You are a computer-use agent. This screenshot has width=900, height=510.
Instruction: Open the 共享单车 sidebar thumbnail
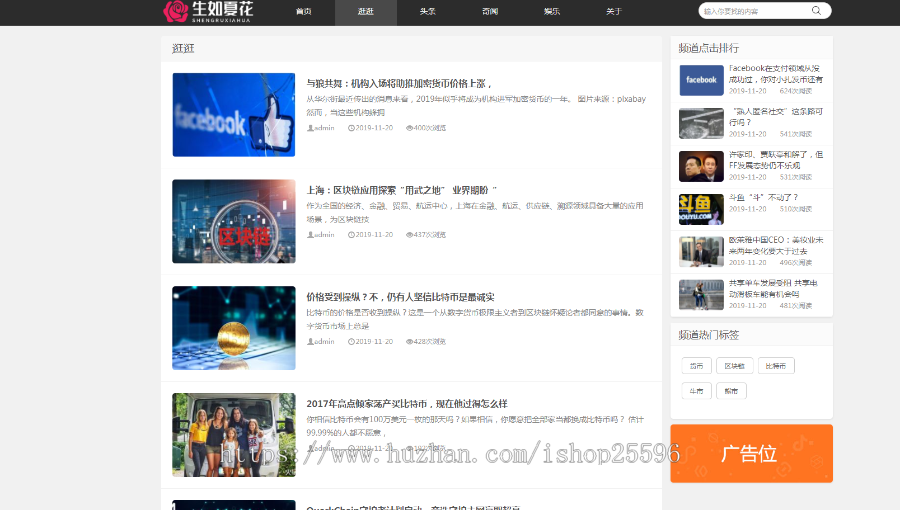701,294
